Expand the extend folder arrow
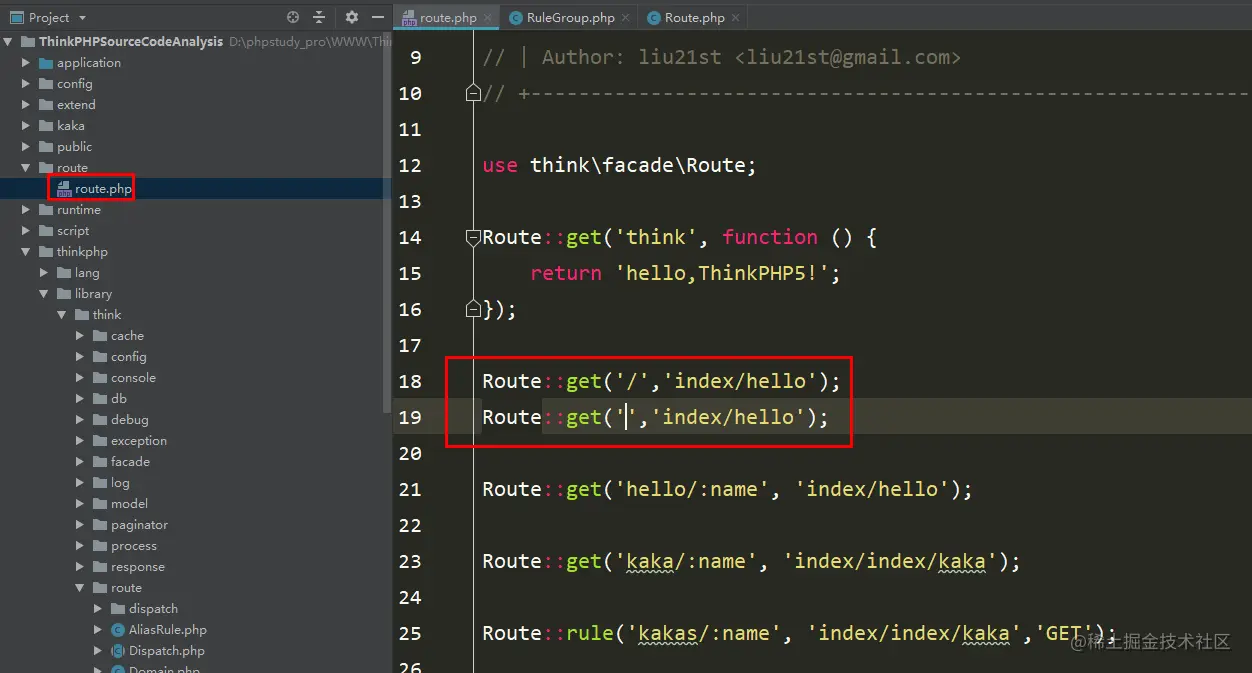The image size is (1252, 673). (x=26, y=105)
